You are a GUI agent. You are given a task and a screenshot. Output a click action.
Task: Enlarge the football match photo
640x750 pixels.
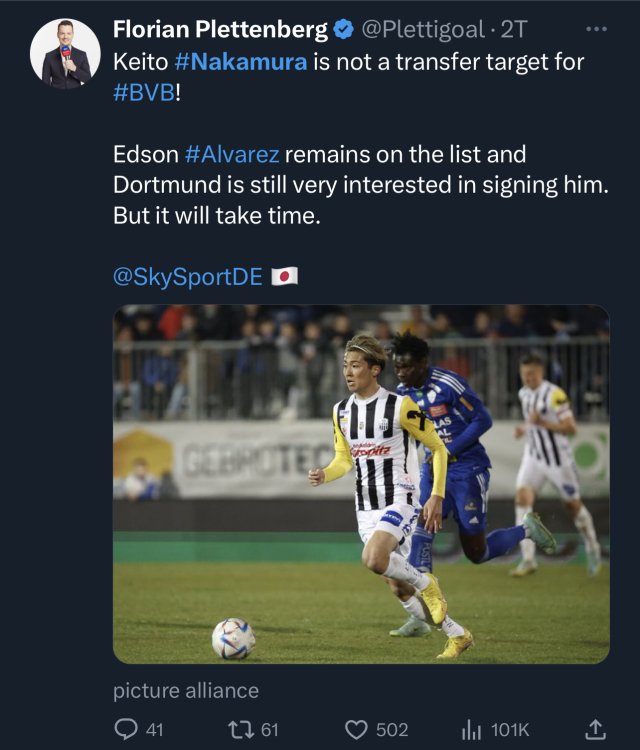[361, 484]
